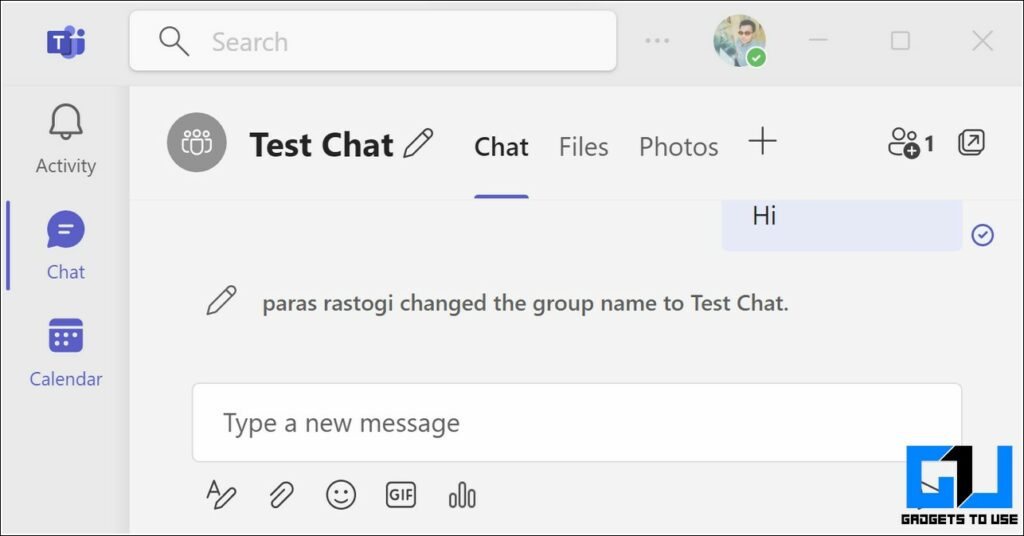Minimize the Teams window
The width and height of the screenshot is (1024, 536).
[818, 40]
